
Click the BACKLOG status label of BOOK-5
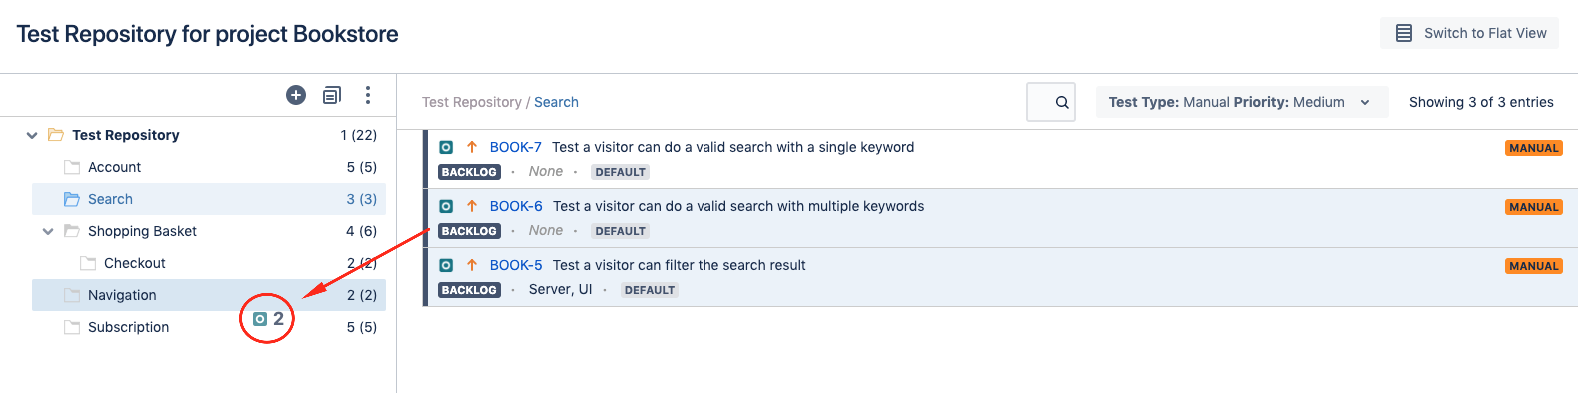click(469, 290)
